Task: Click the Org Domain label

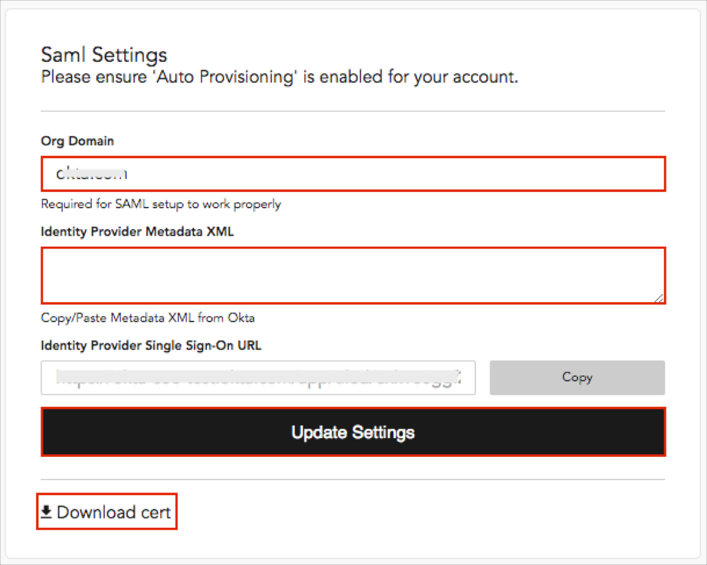Action: [x=77, y=141]
